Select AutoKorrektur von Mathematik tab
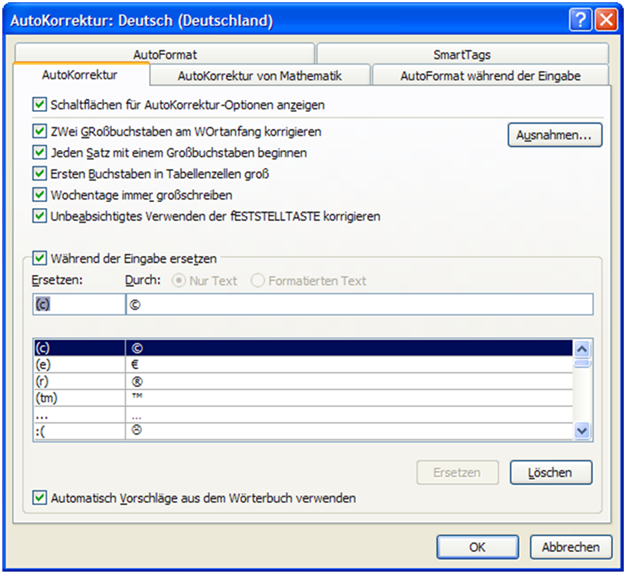The width and height of the screenshot is (625, 573). 259,75
